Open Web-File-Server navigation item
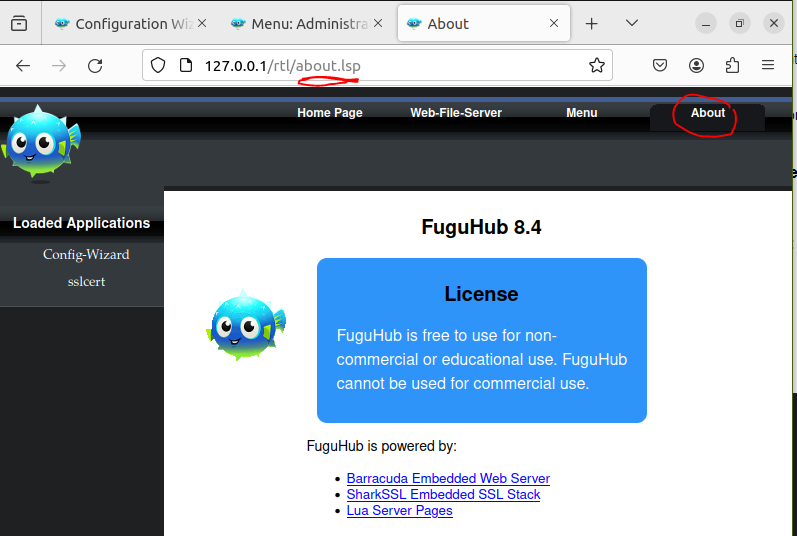Image resolution: width=797 pixels, height=536 pixels. (456, 113)
